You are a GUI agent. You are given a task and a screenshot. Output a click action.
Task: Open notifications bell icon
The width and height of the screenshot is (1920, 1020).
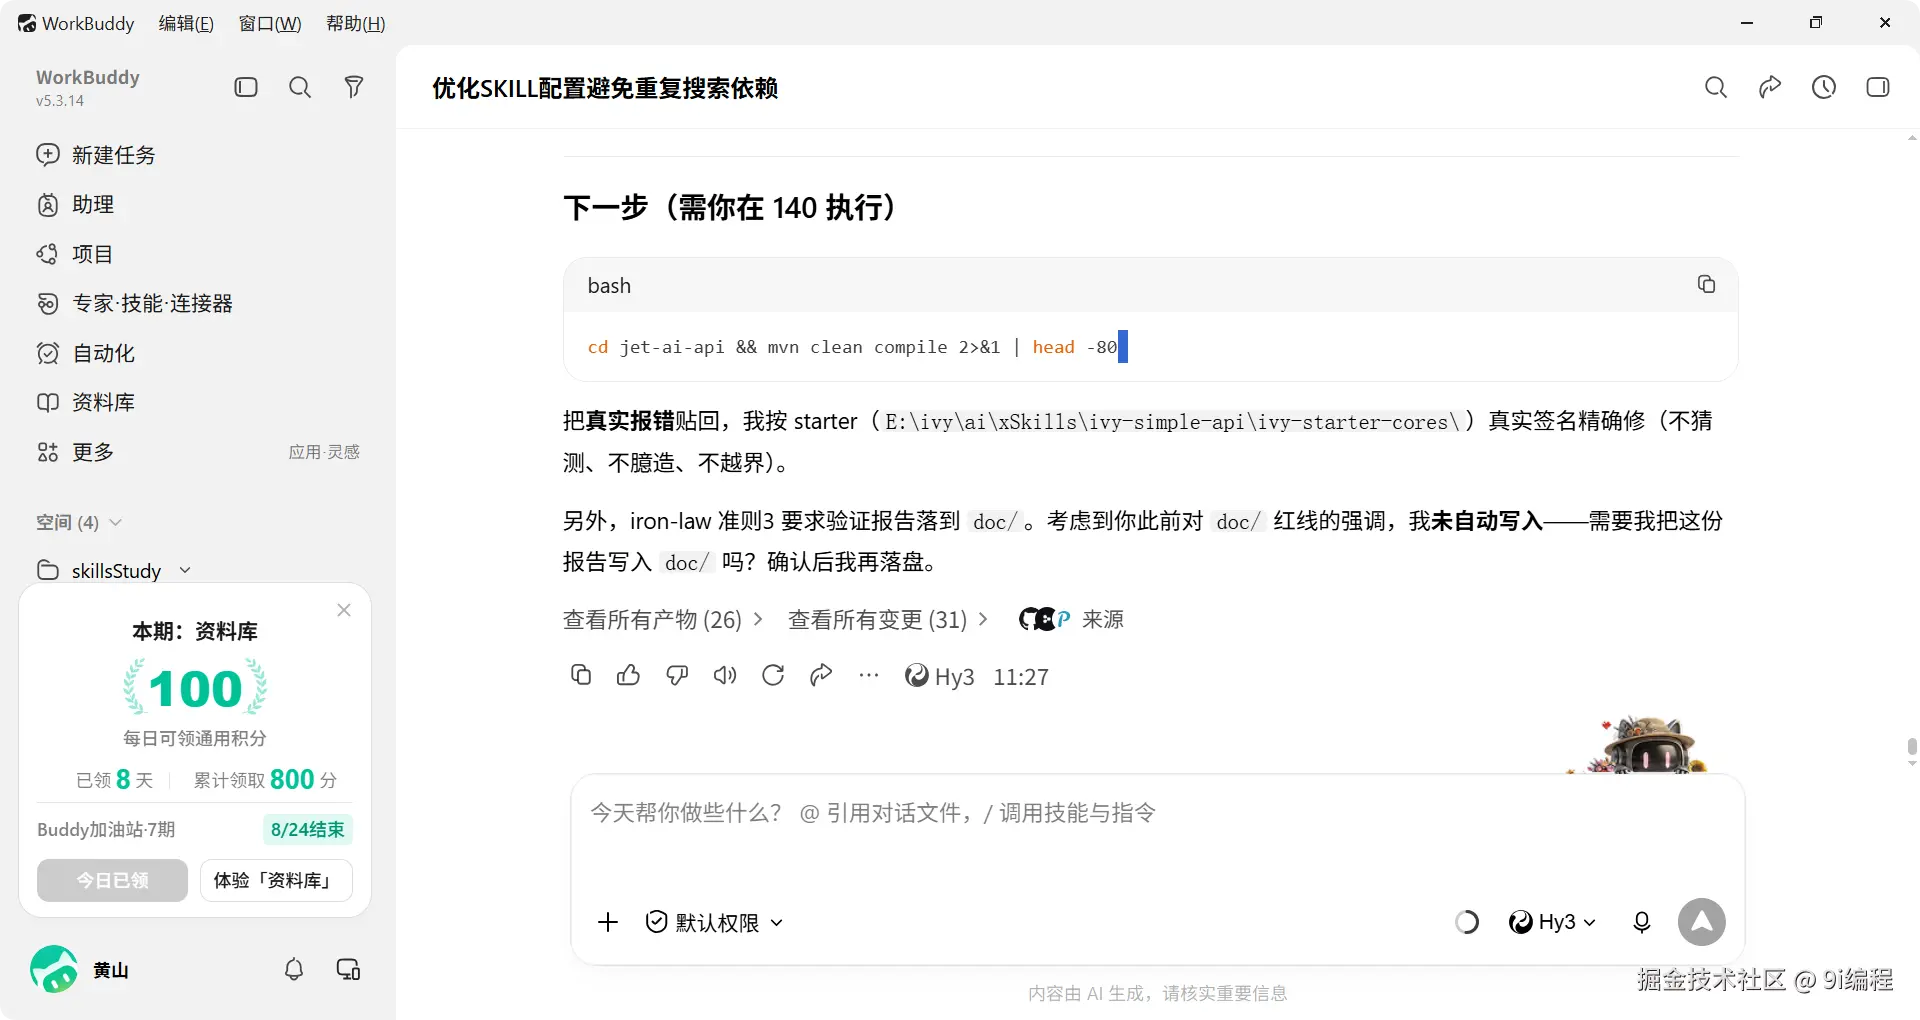click(294, 969)
